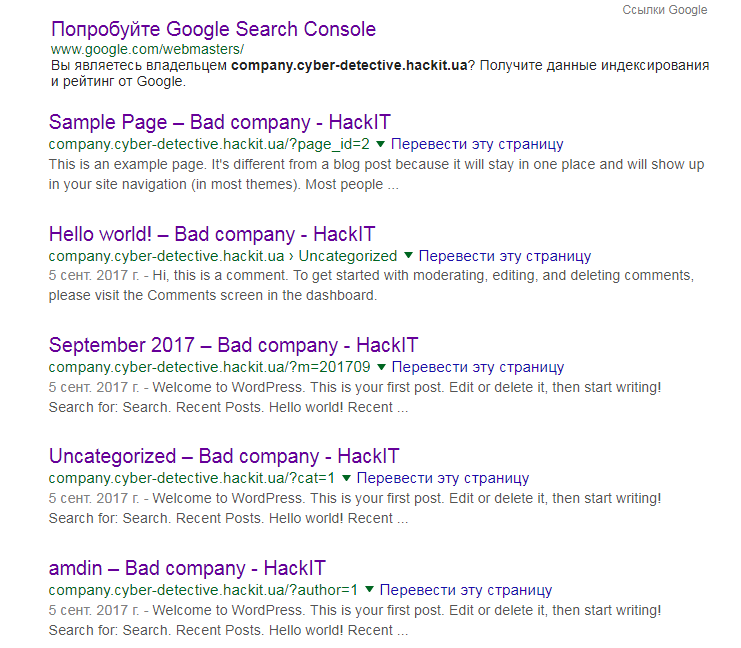Click the ?page_id=2 green URL
The image size is (741, 648).
pyautogui.click(x=209, y=144)
